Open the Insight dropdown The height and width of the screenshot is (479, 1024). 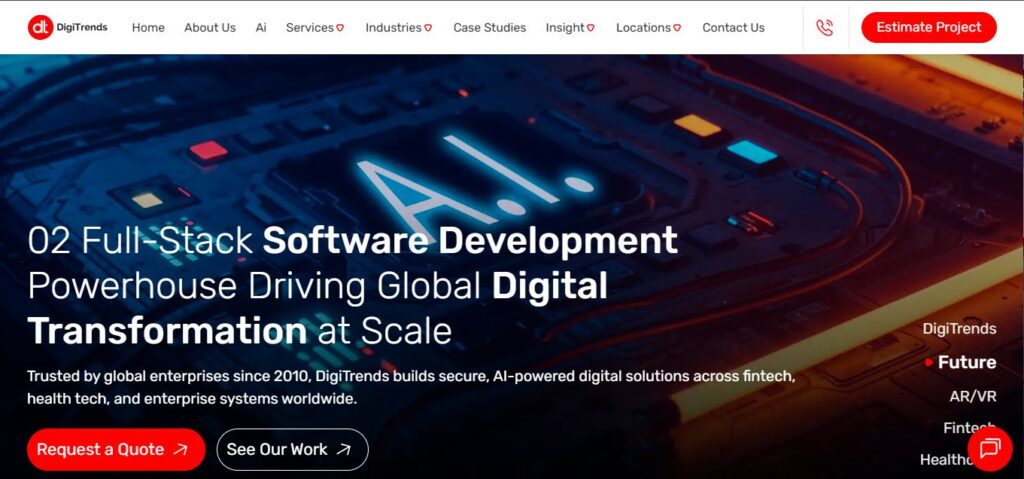(x=570, y=28)
